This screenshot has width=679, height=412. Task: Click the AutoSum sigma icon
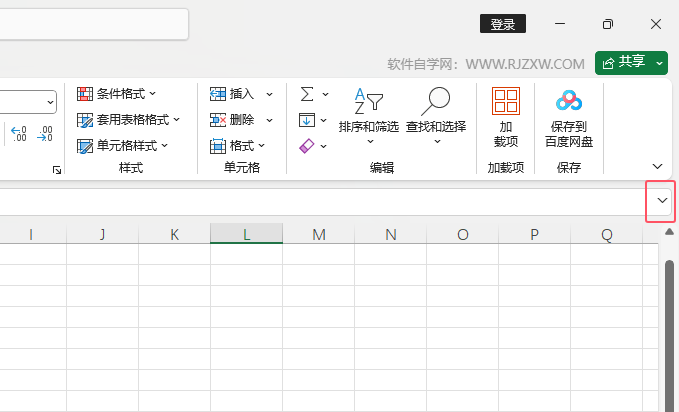[307, 94]
